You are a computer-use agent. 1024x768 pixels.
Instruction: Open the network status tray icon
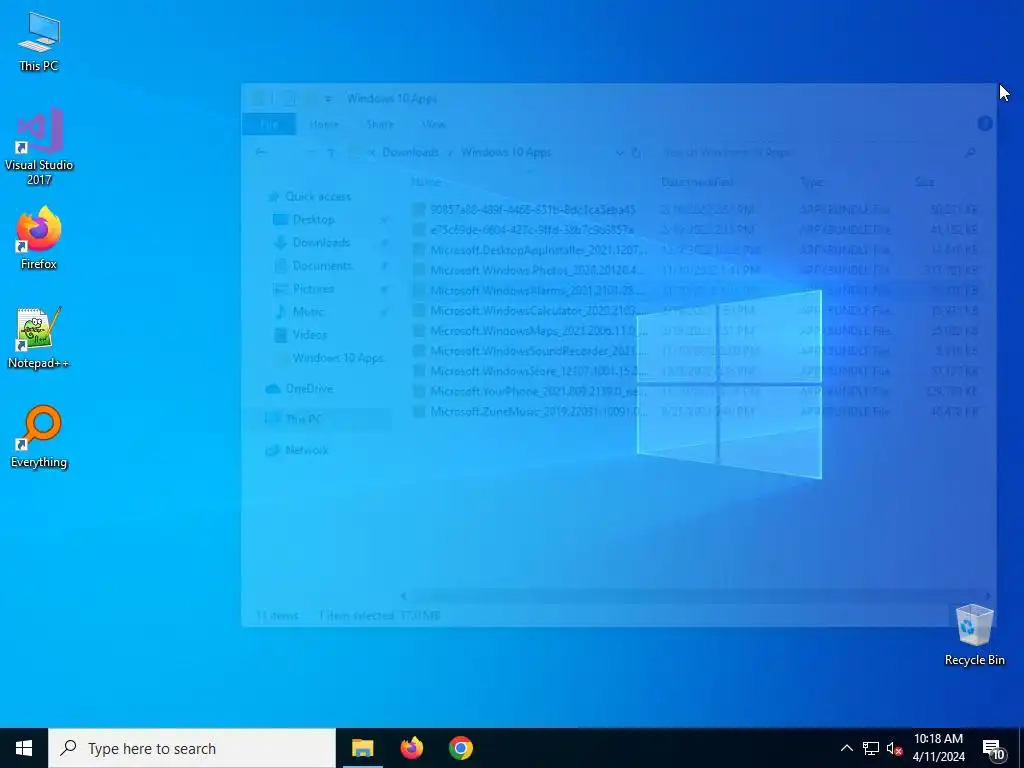click(x=871, y=748)
